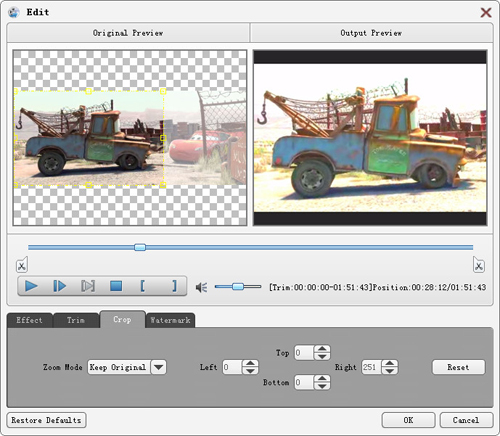
Task: Click the Play button
Action: coord(31,286)
